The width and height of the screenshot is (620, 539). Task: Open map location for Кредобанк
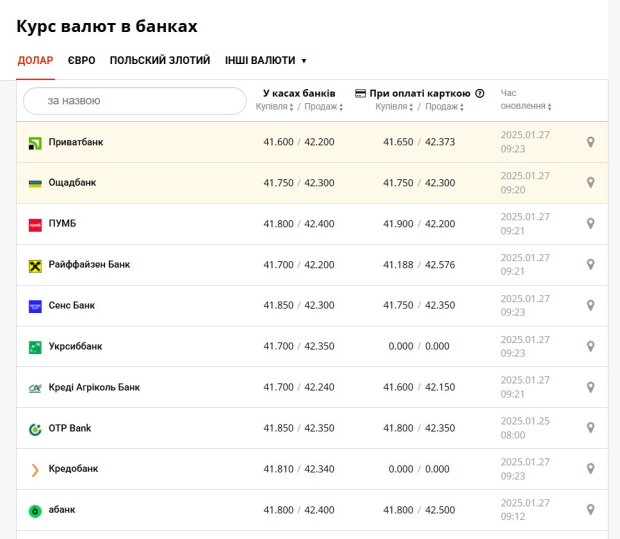coord(590,469)
